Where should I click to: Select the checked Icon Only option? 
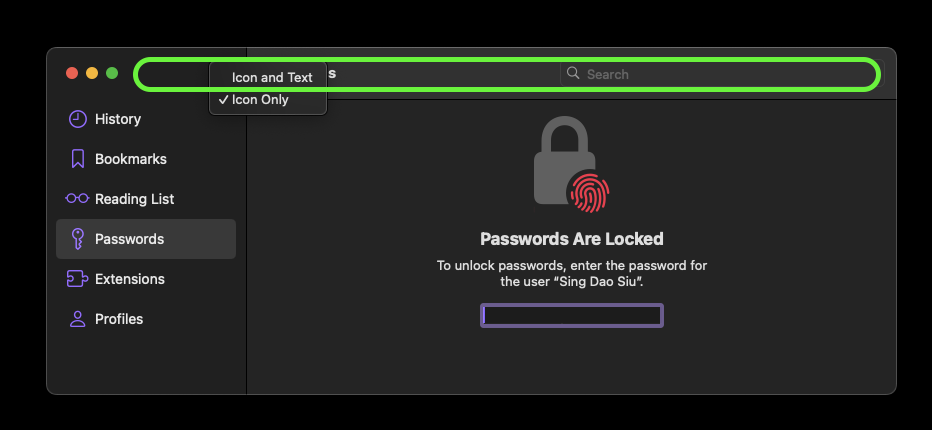tap(260, 100)
